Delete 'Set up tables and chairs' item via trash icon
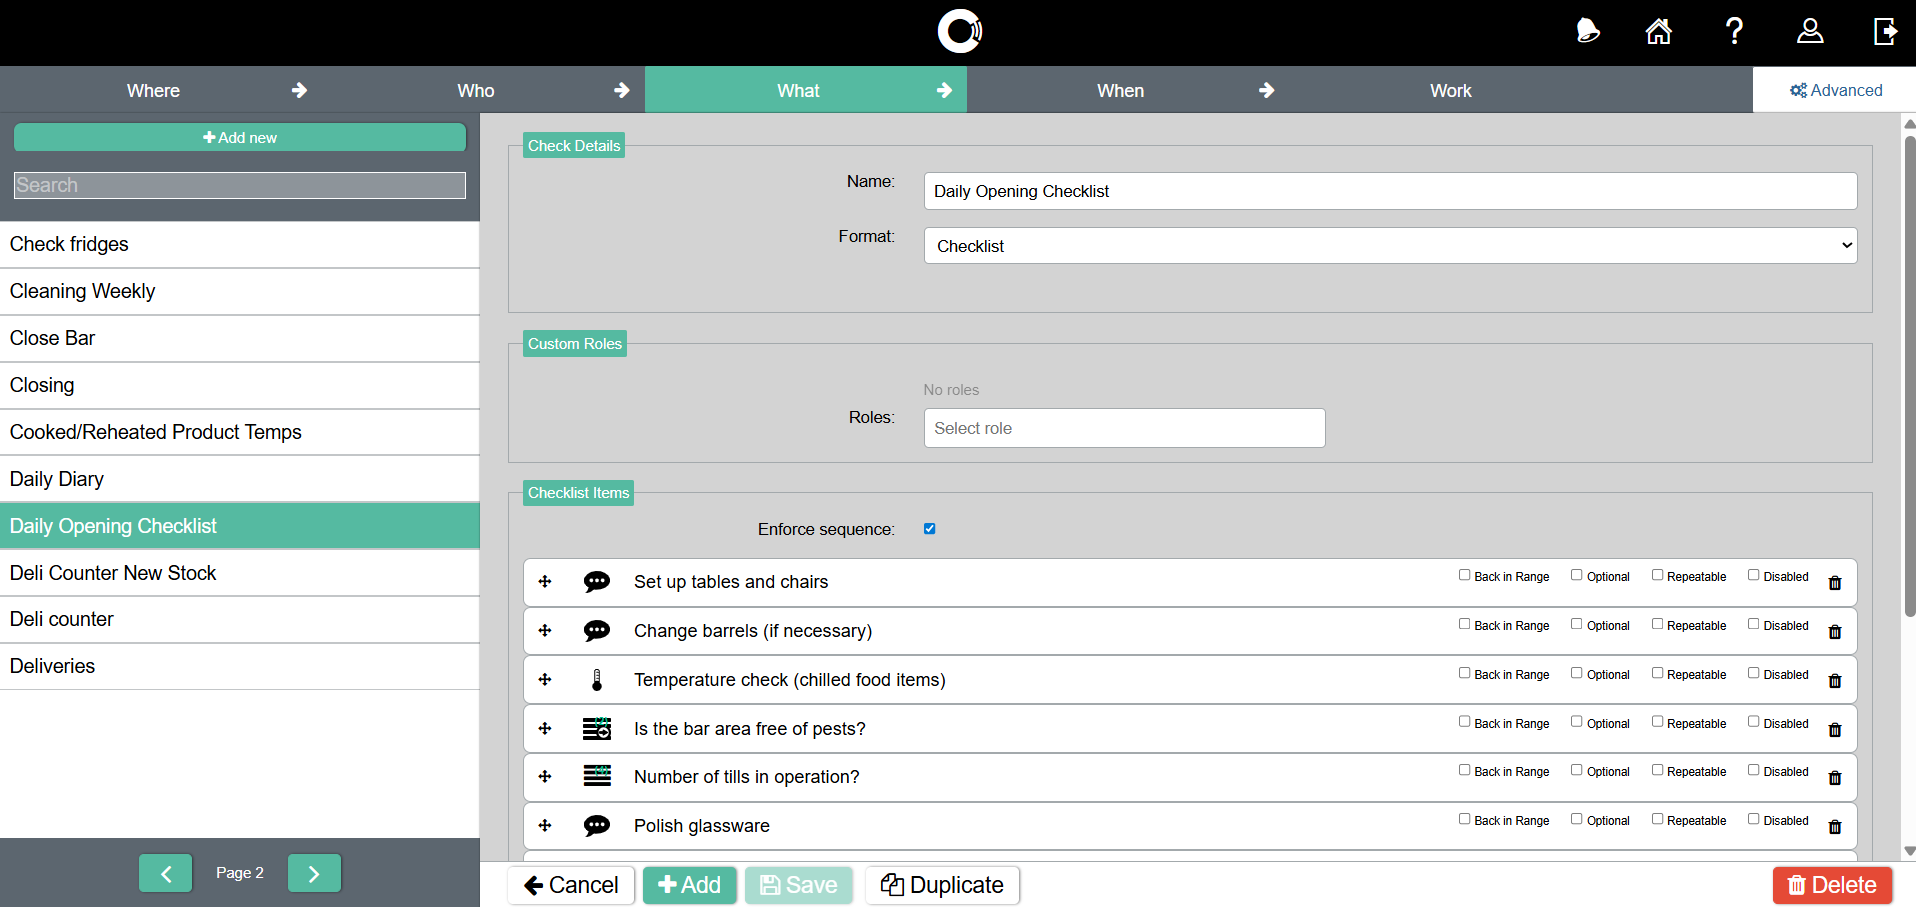Image resolution: width=1916 pixels, height=907 pixels. pyautogui.click(x=1834, y=583)
